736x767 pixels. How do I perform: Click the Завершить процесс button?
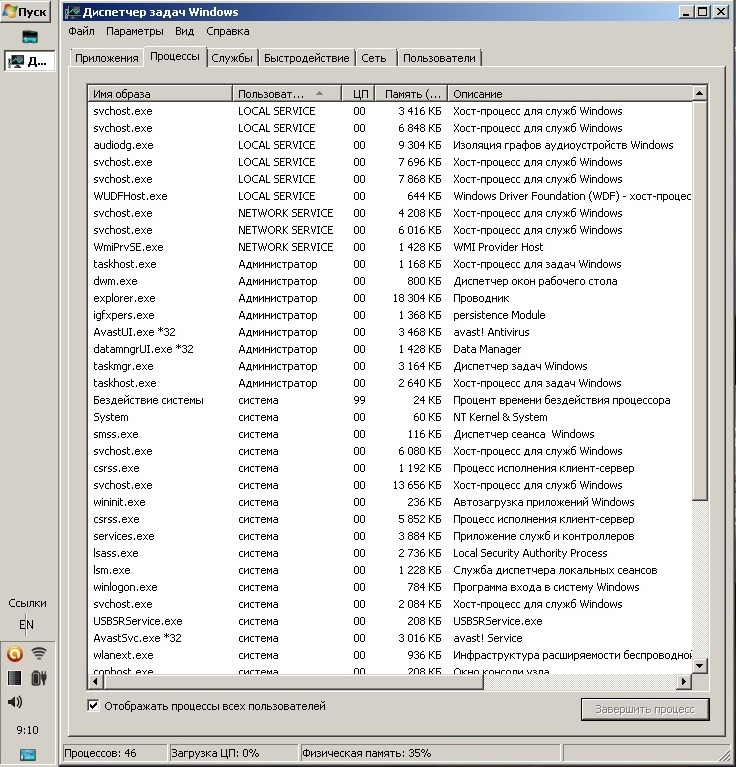[x=645, y=709]
